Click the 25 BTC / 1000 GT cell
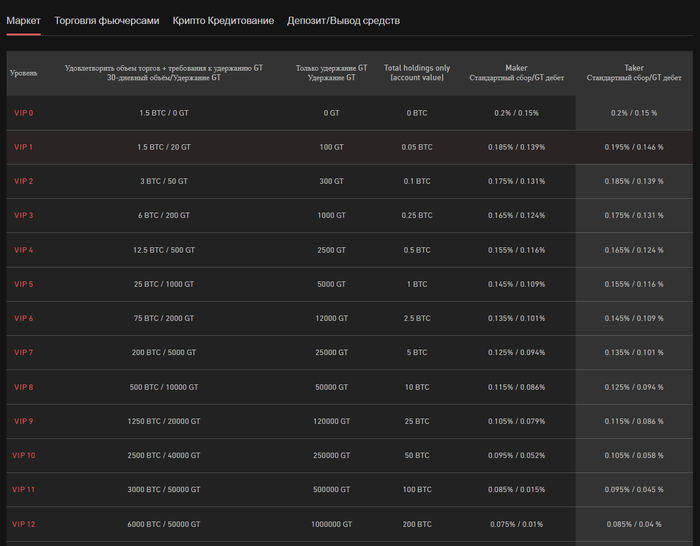700x546 pixels. tap(163, 284)
